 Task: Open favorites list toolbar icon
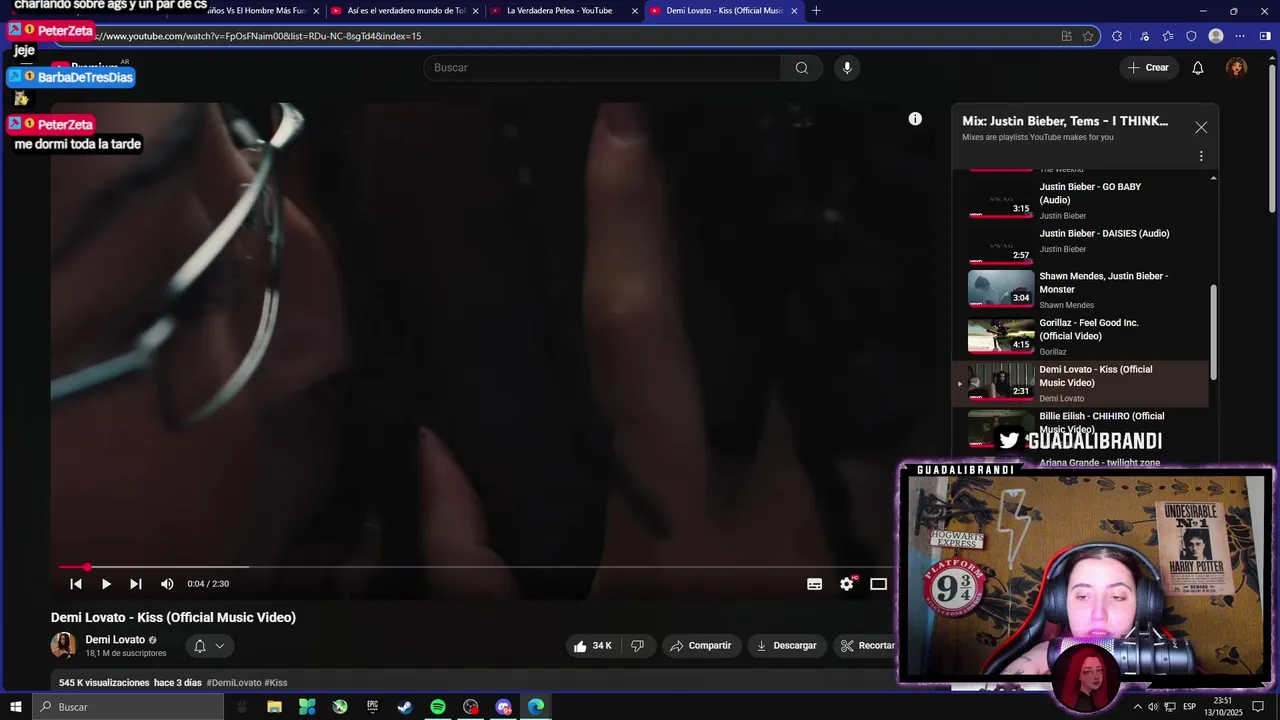point(1168,36)
